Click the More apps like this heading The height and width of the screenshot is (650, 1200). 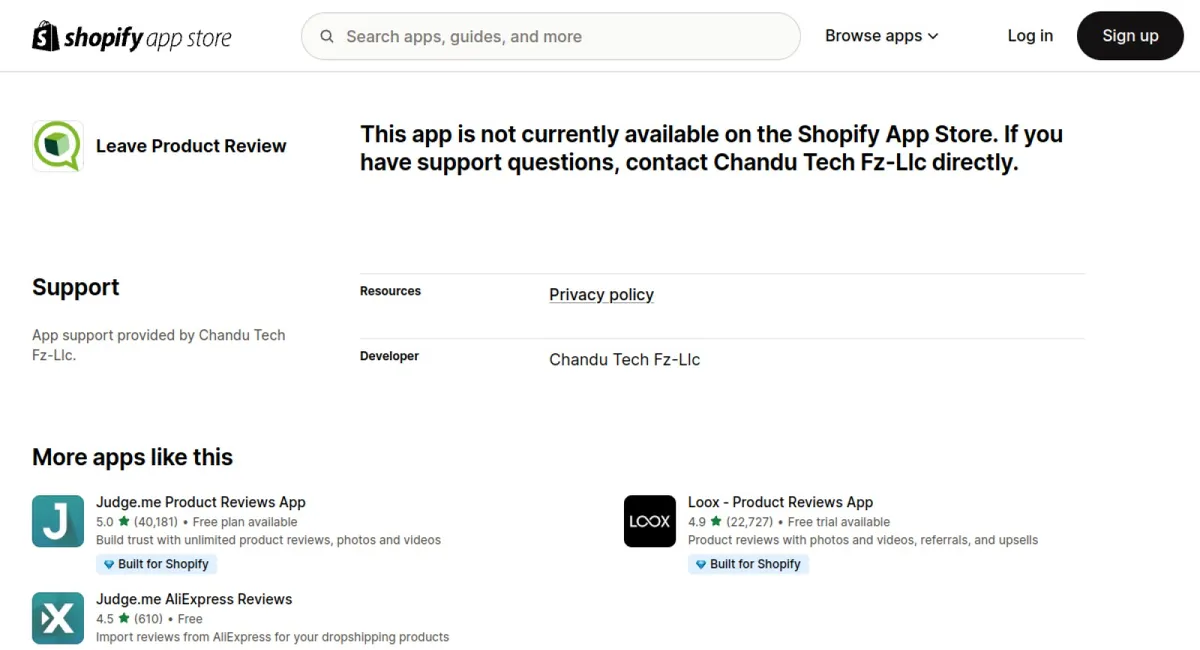[x=132, y=457]
